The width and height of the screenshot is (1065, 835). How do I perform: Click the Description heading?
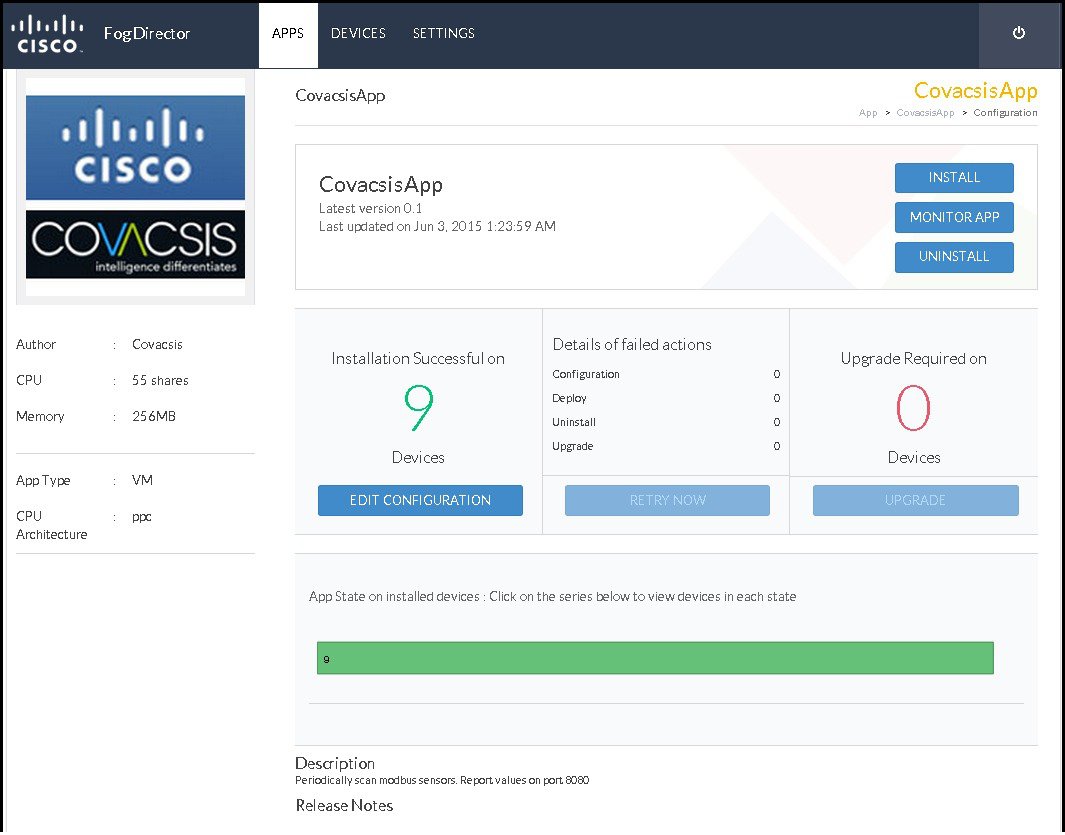[x=335, y=764]
